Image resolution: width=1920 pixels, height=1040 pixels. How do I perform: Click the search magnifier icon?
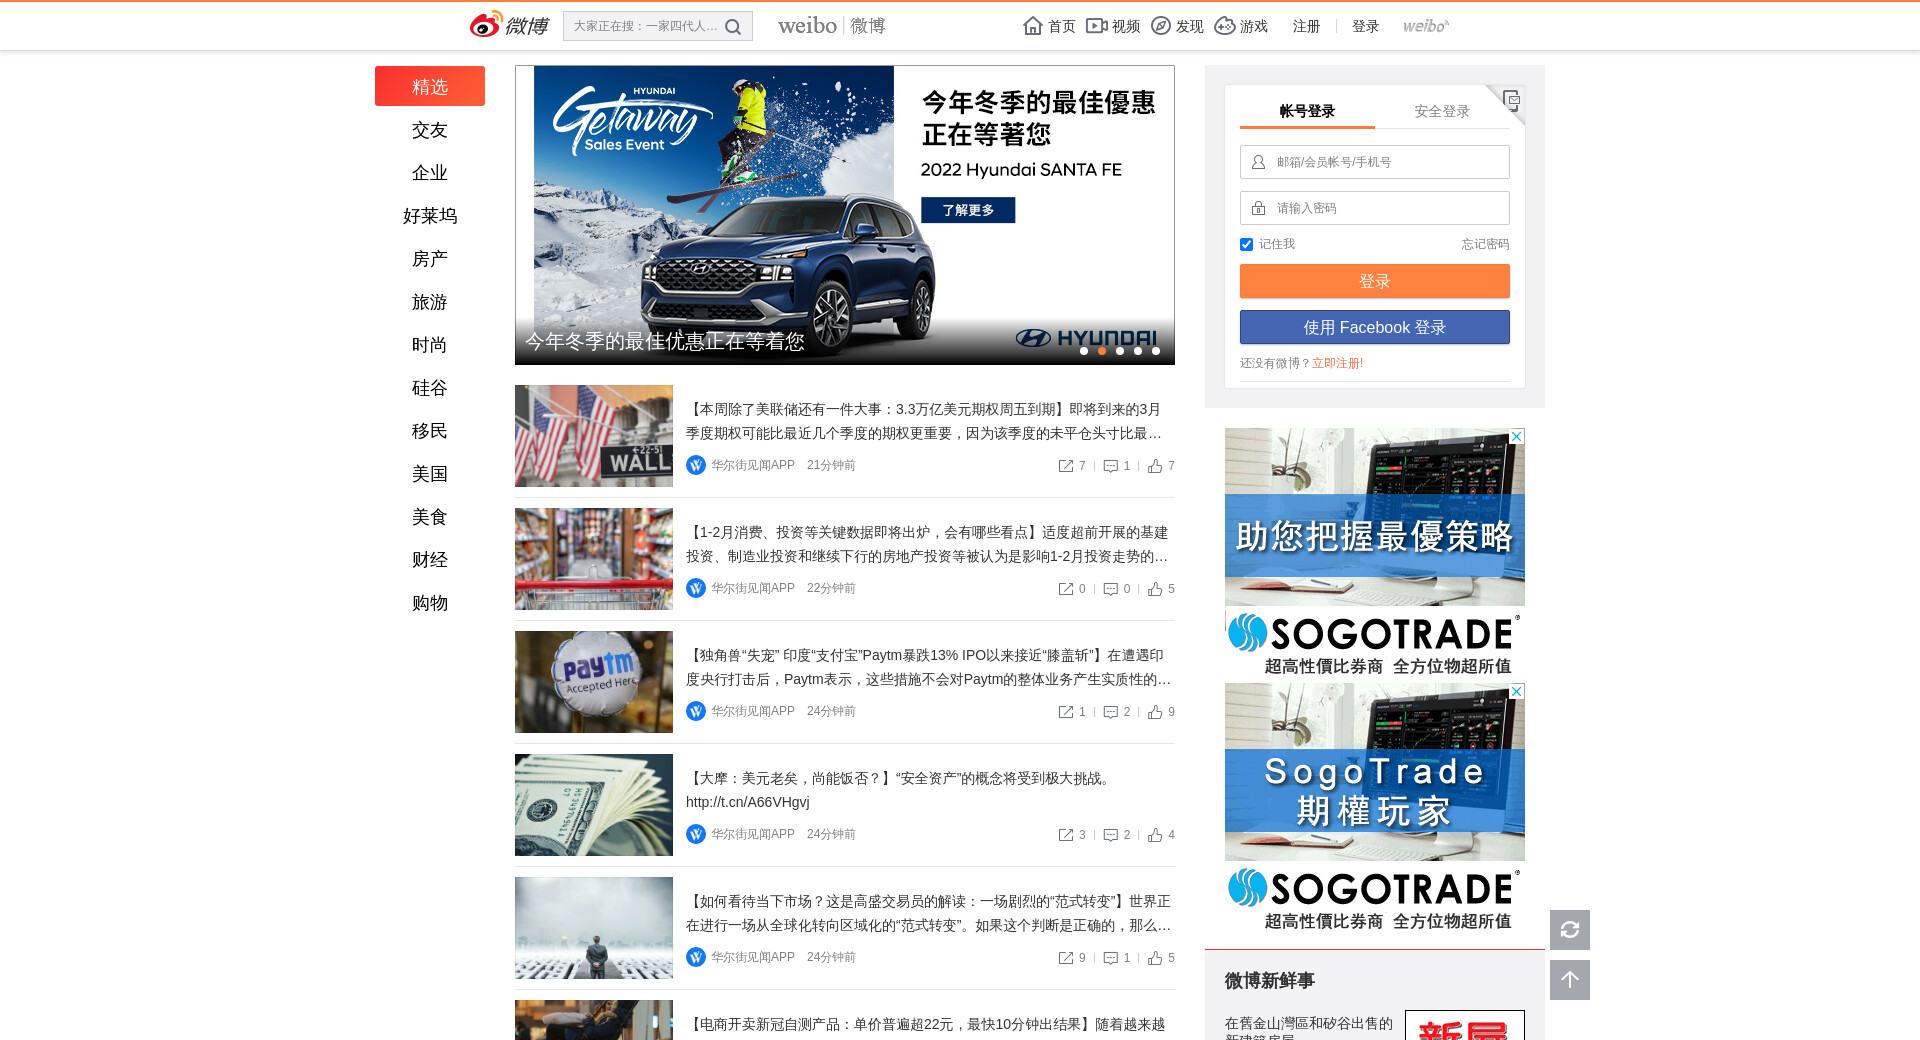(x=733, y=27)
